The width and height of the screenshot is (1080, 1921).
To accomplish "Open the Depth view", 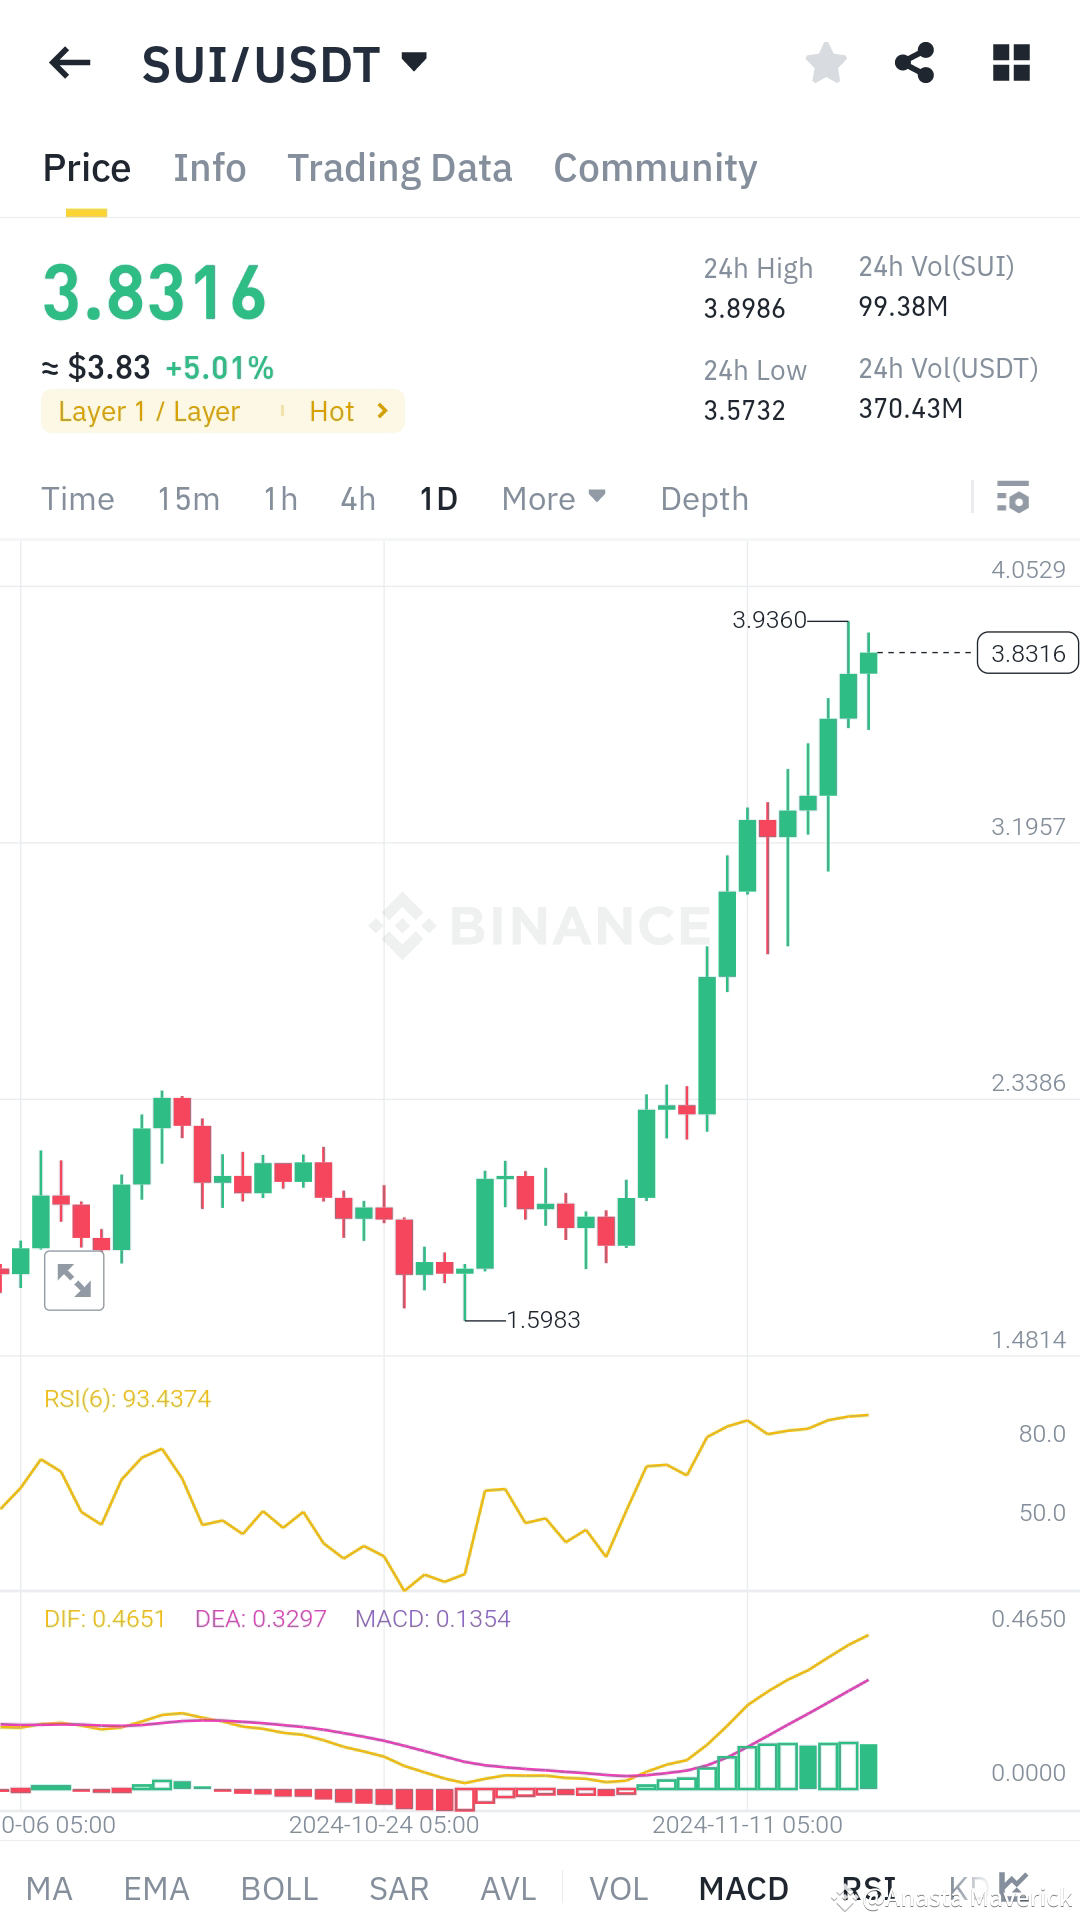I will tap(703, 497).
